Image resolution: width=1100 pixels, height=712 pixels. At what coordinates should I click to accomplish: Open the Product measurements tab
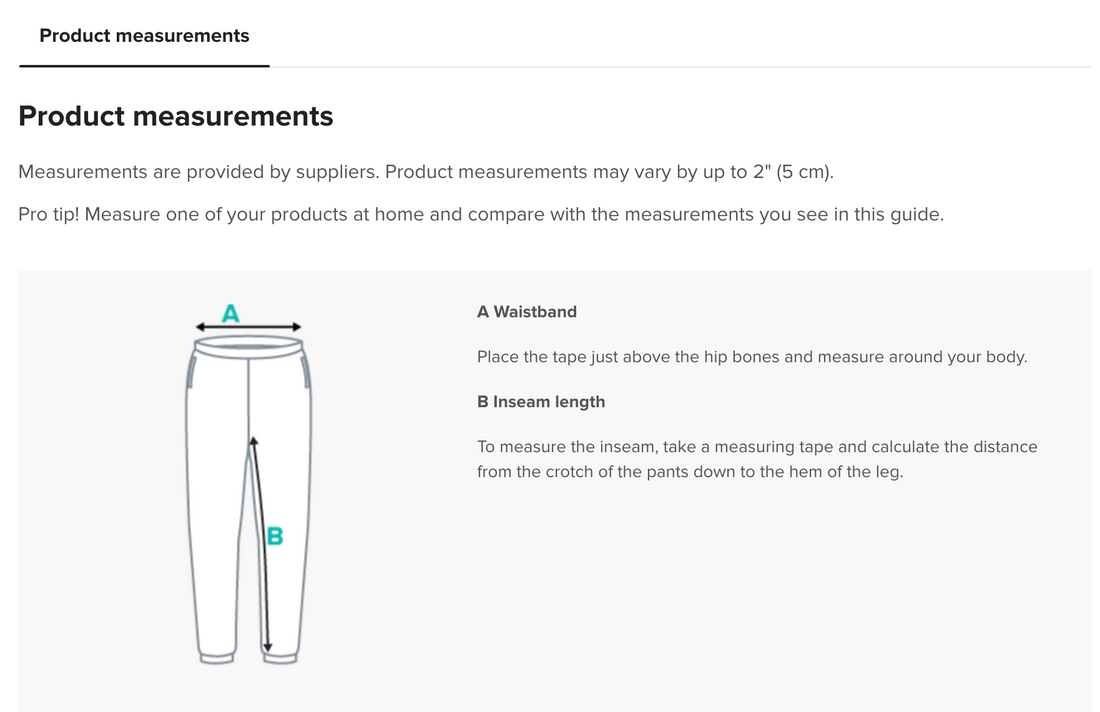point(144,36)
